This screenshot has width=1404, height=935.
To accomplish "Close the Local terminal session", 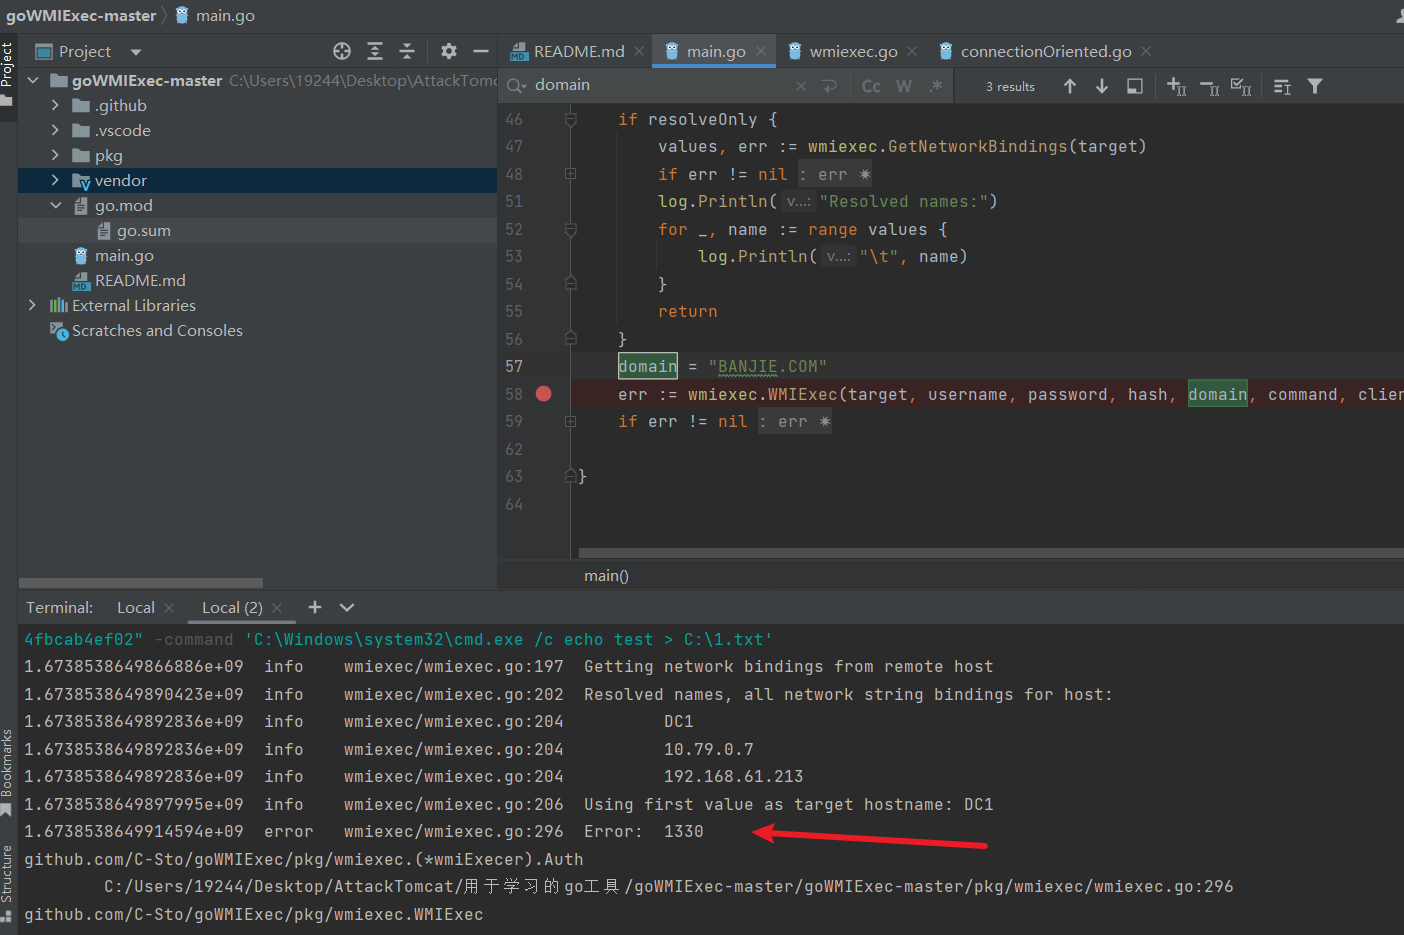I will point(169,608).
